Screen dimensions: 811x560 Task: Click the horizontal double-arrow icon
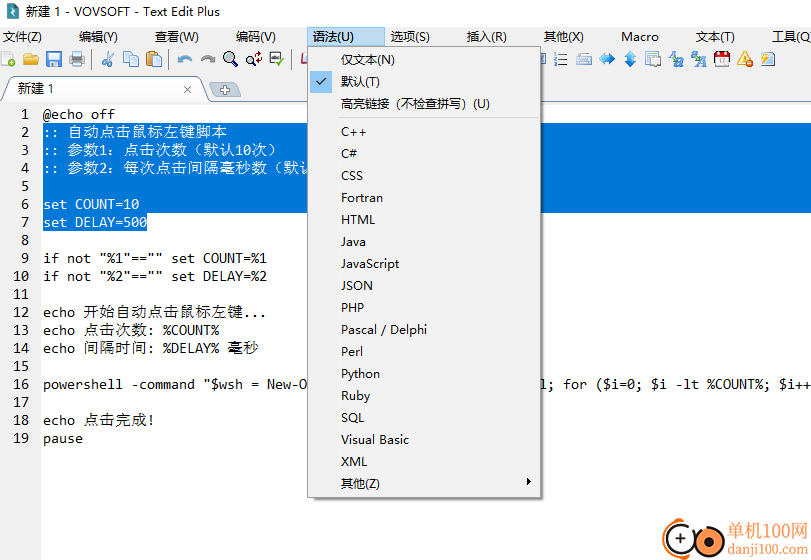point(607,59)
